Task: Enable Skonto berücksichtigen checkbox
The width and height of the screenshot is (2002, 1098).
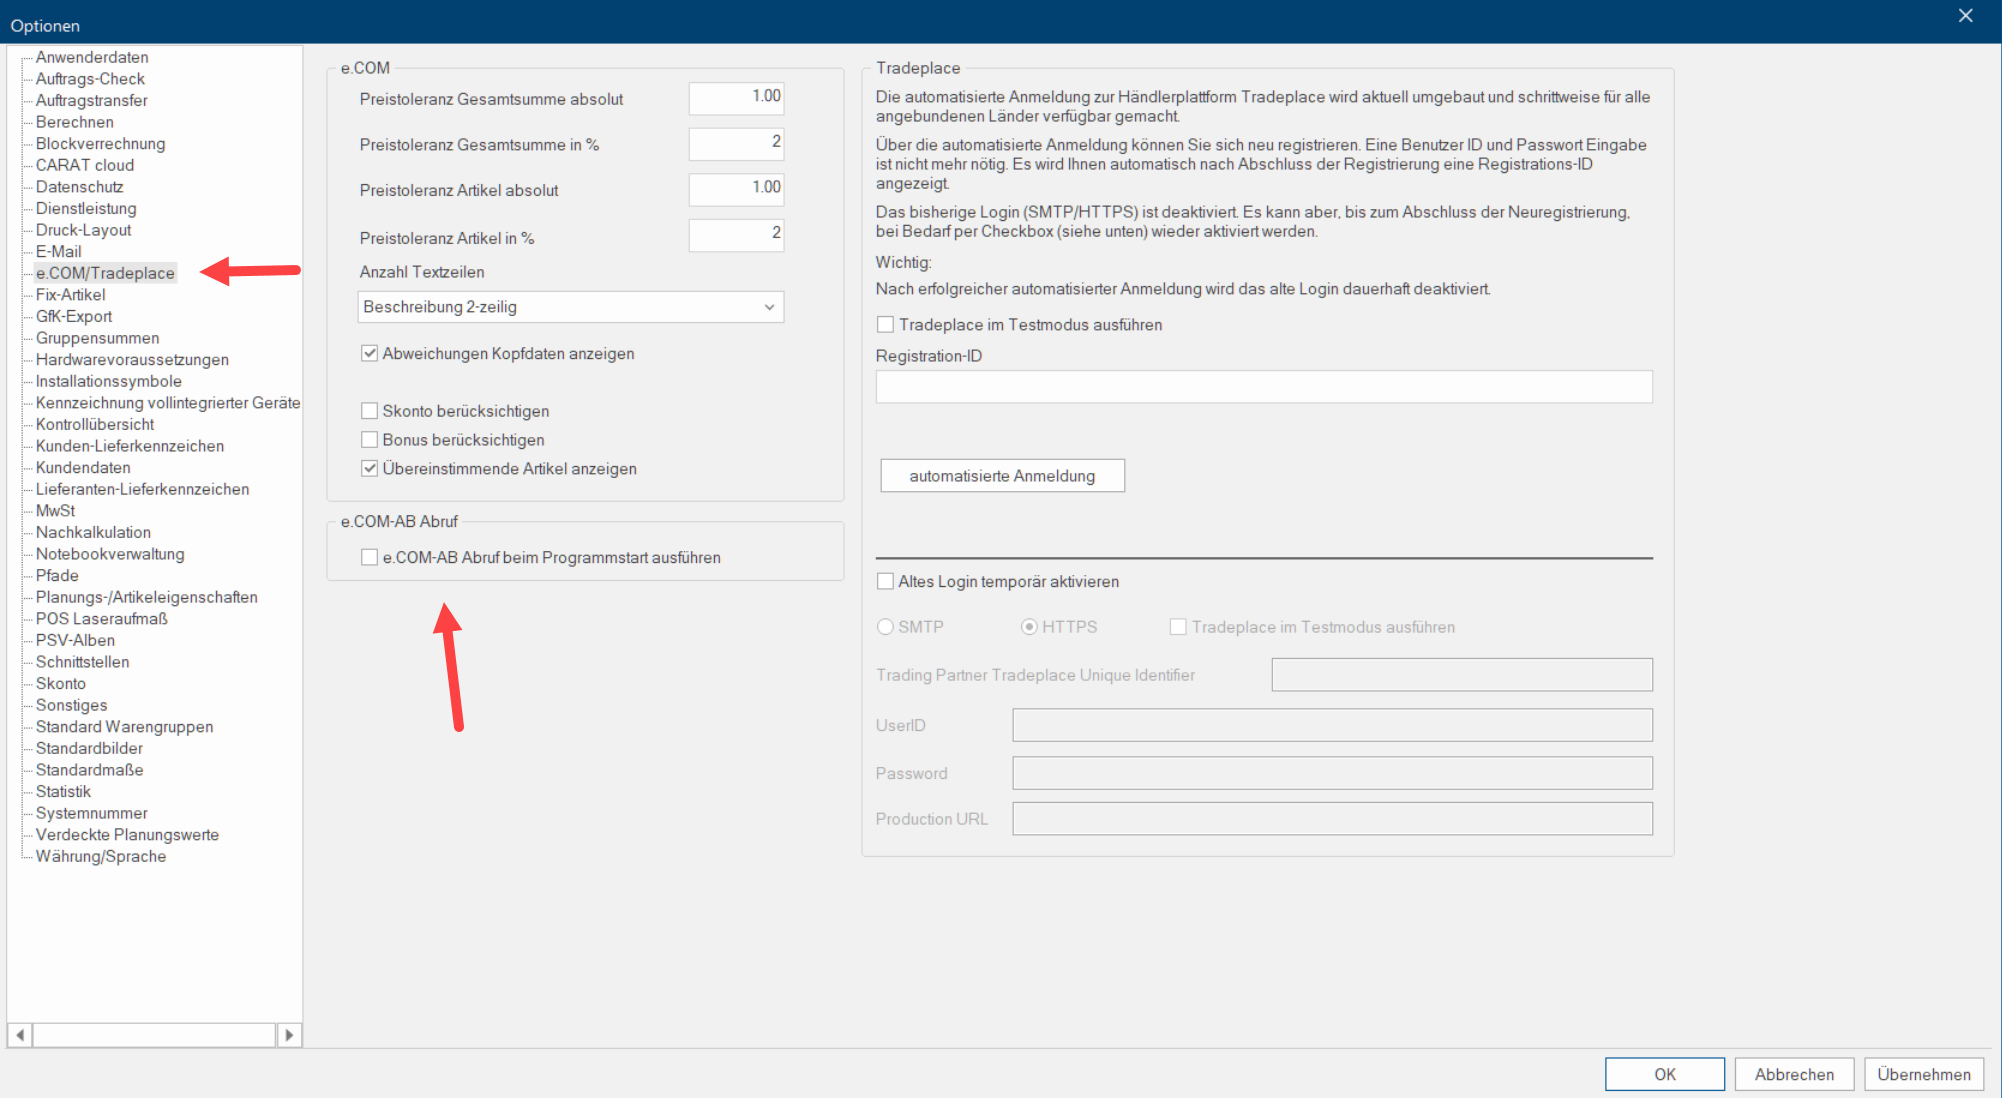Action: tap(370, 411)
